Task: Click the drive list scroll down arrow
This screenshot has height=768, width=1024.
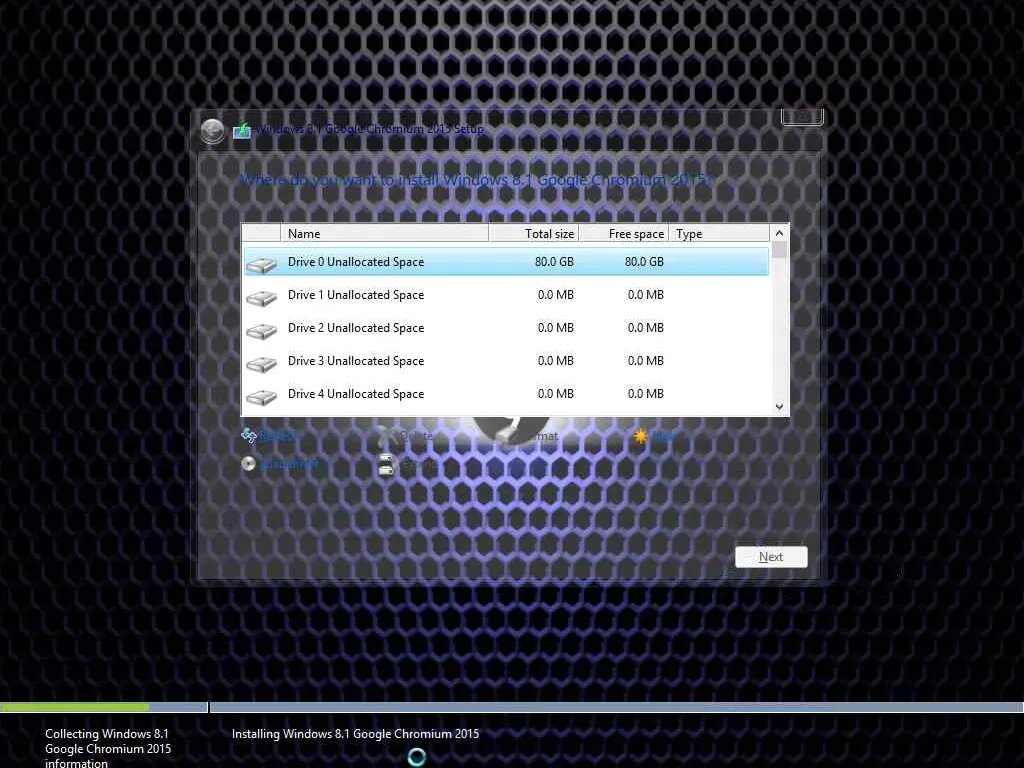Action: click(x=779, y=407)
